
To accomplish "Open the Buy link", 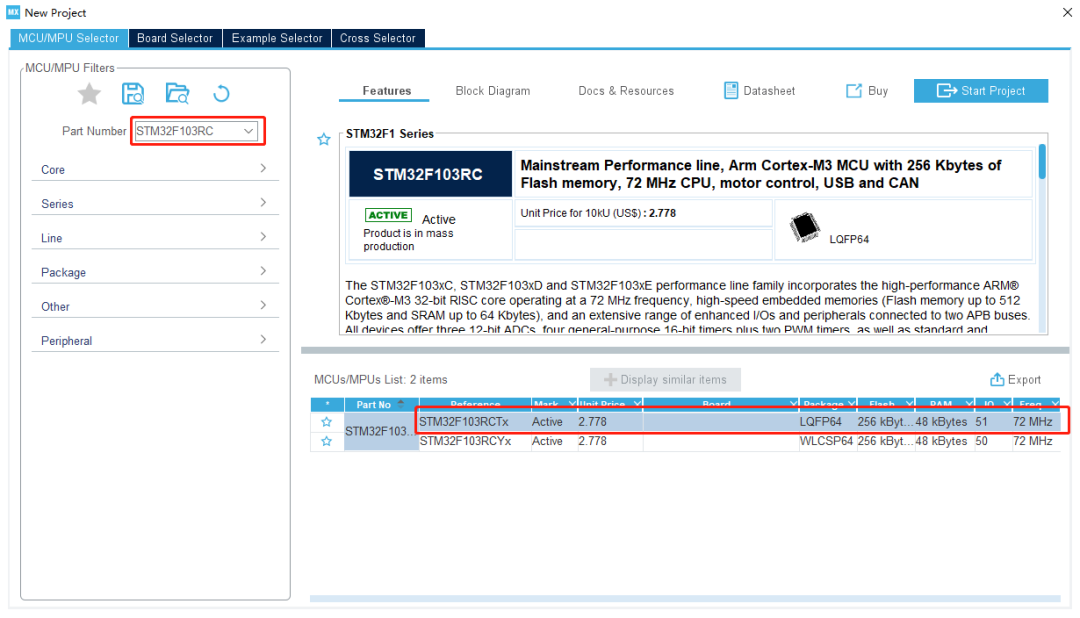I will pyautogui.click(x=866, y=91).
